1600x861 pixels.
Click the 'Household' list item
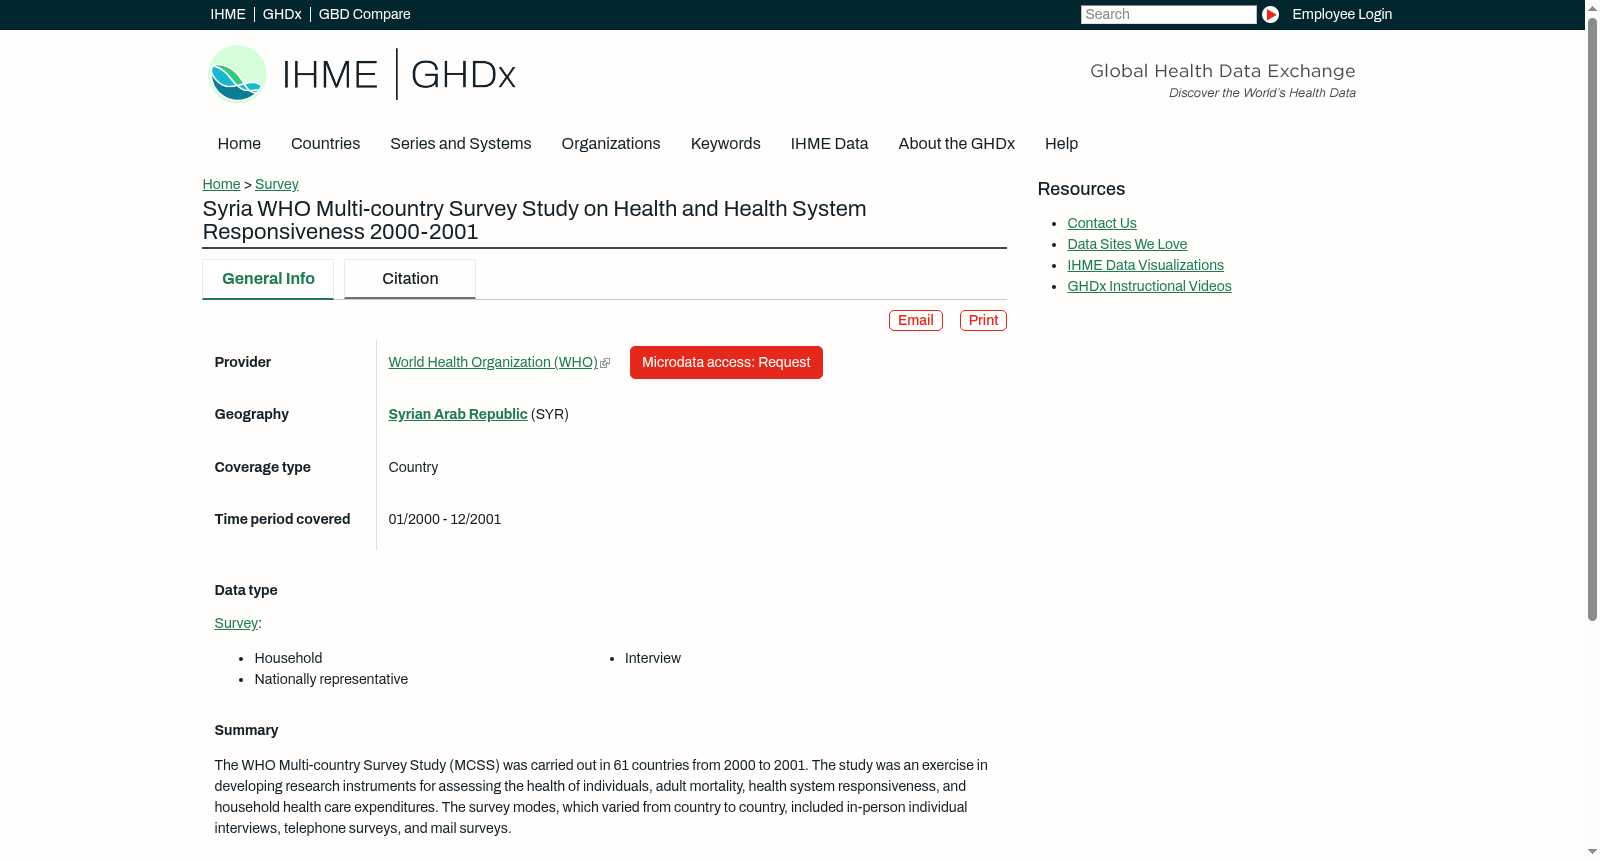pyautogui.click(x=288, y=658)
